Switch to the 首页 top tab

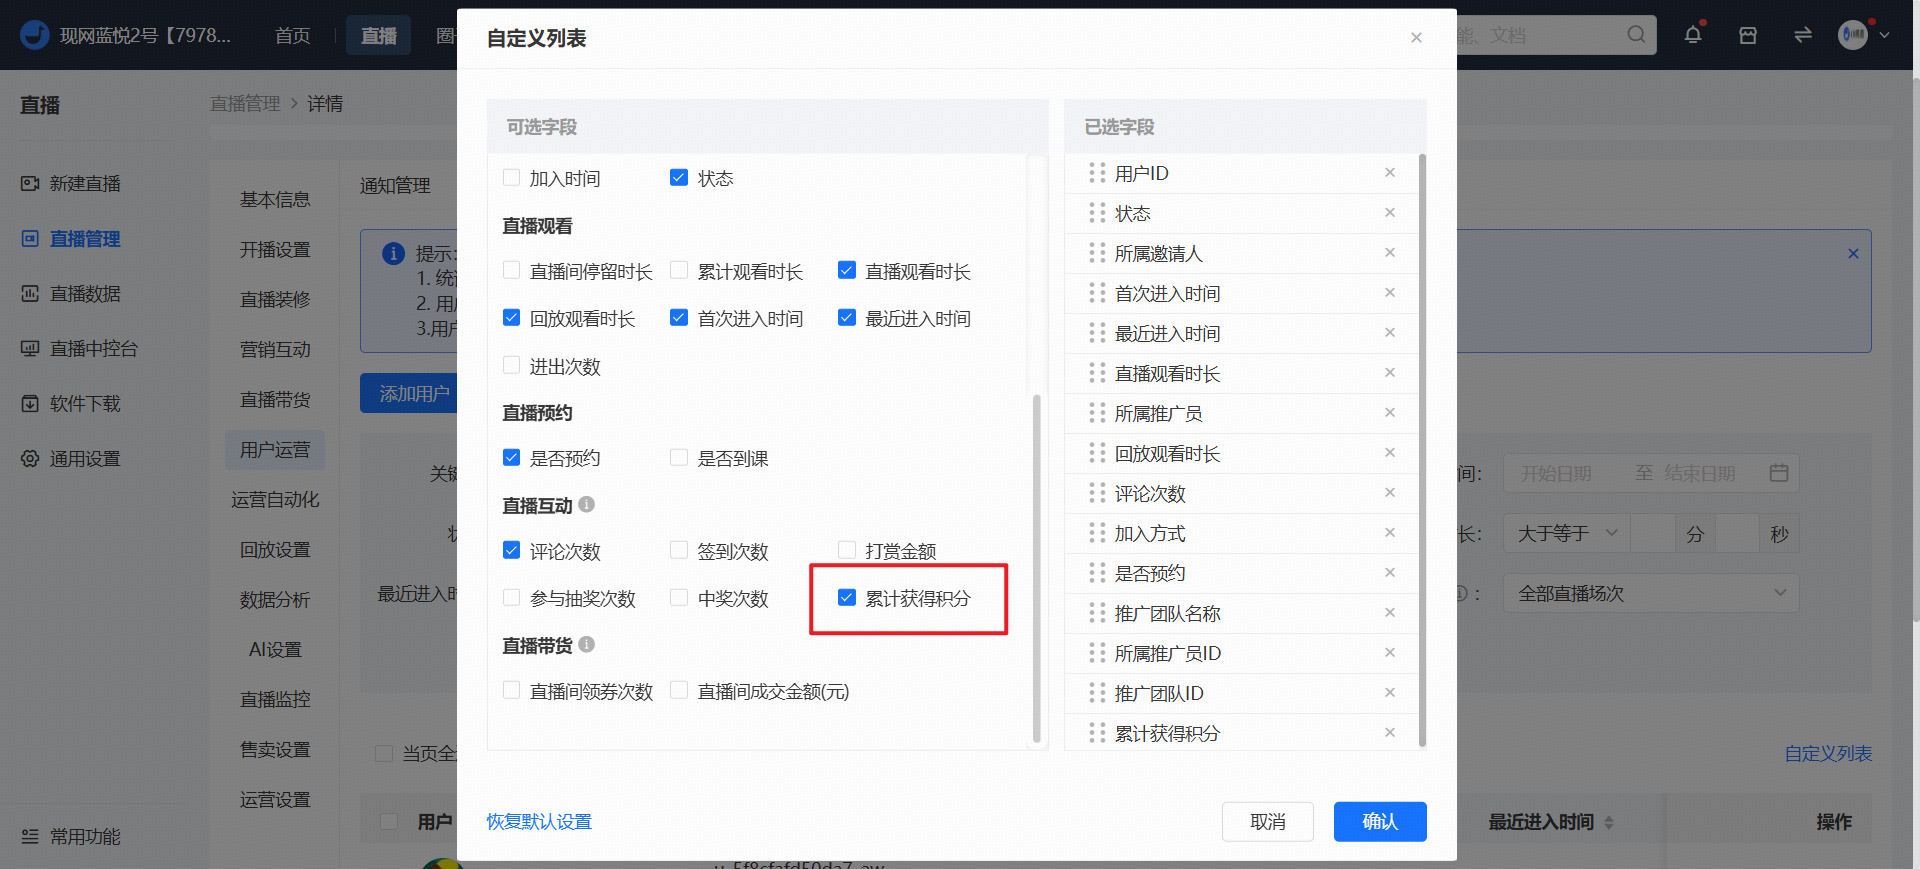pyautogui.click(x=293, y=36)
